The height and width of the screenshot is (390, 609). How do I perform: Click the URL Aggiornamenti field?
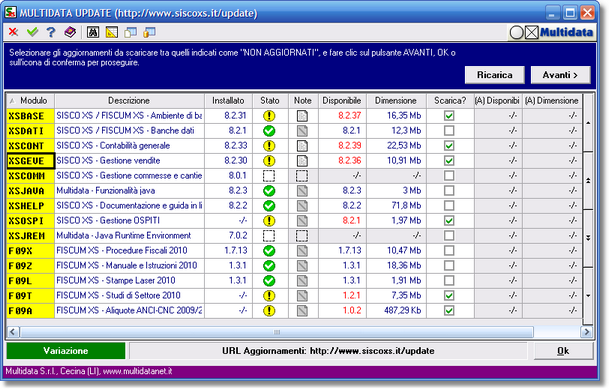click(328, 351)
